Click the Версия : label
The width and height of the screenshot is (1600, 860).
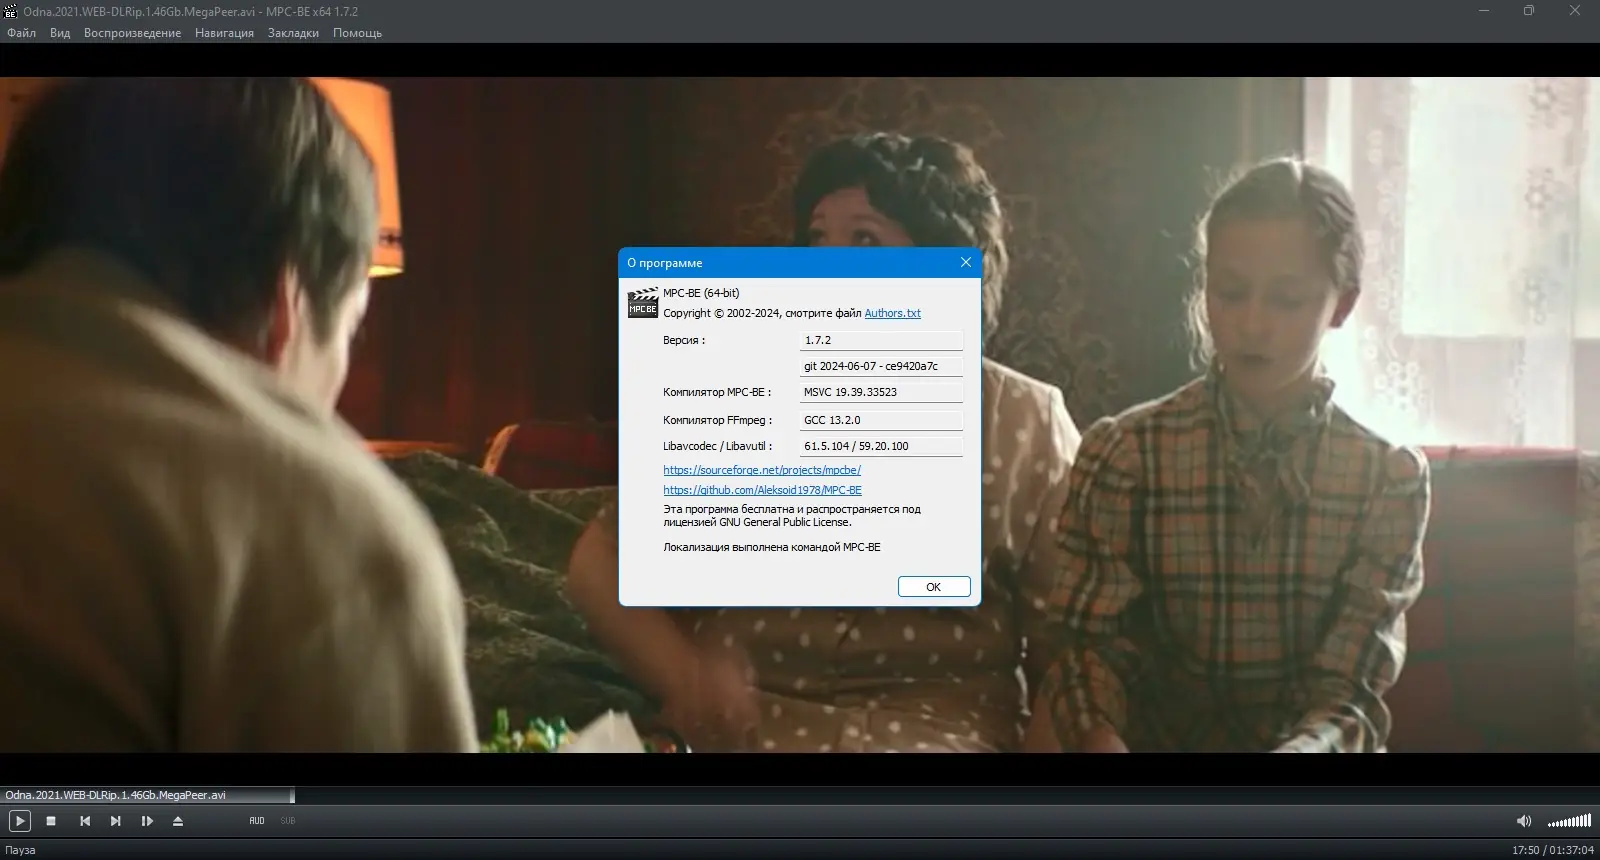tap(684, 340)
